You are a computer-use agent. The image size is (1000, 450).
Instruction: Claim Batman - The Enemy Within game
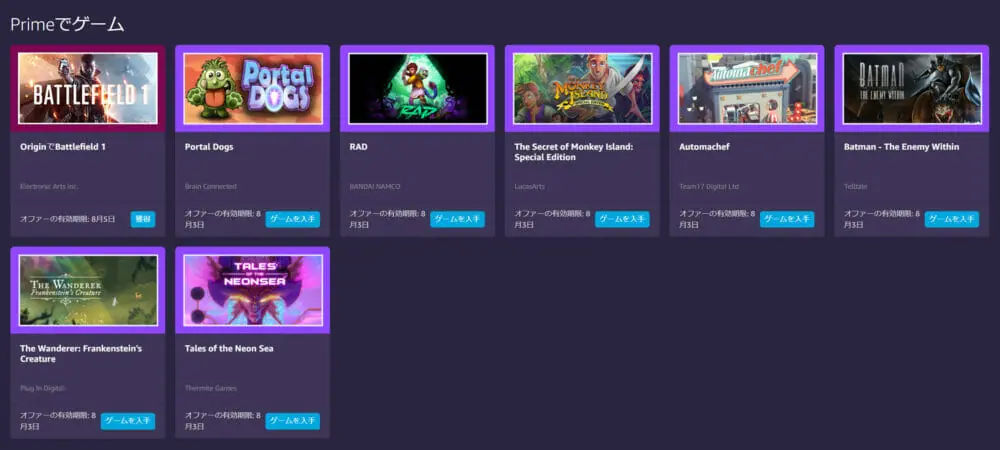pyautogui.click(x=951, y=219)
